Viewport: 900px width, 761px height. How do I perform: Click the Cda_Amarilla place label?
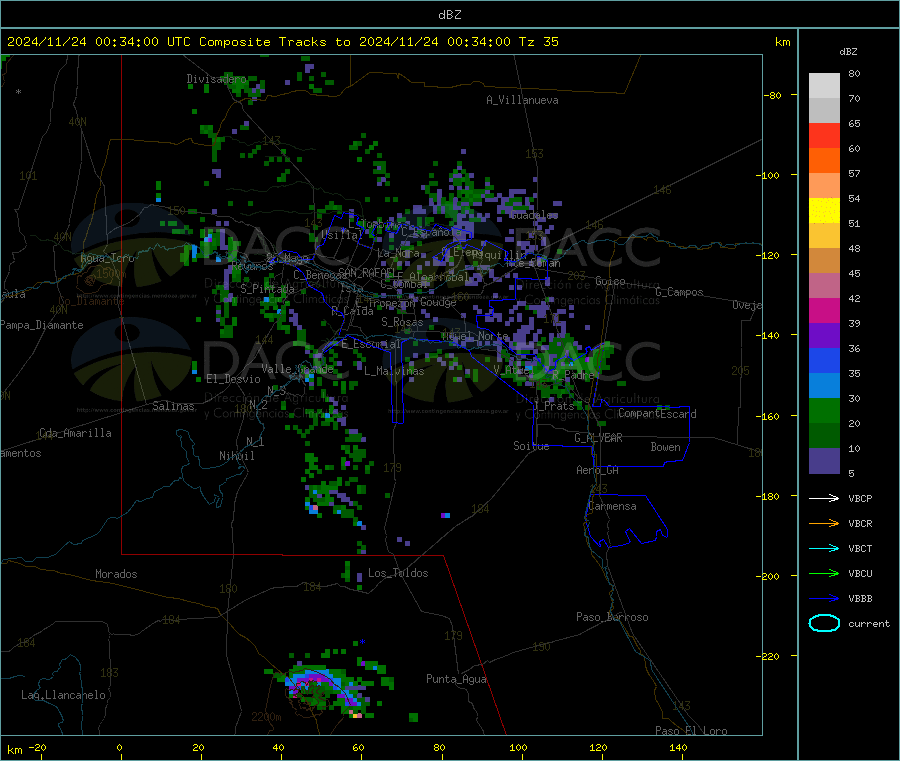[75, 433]
